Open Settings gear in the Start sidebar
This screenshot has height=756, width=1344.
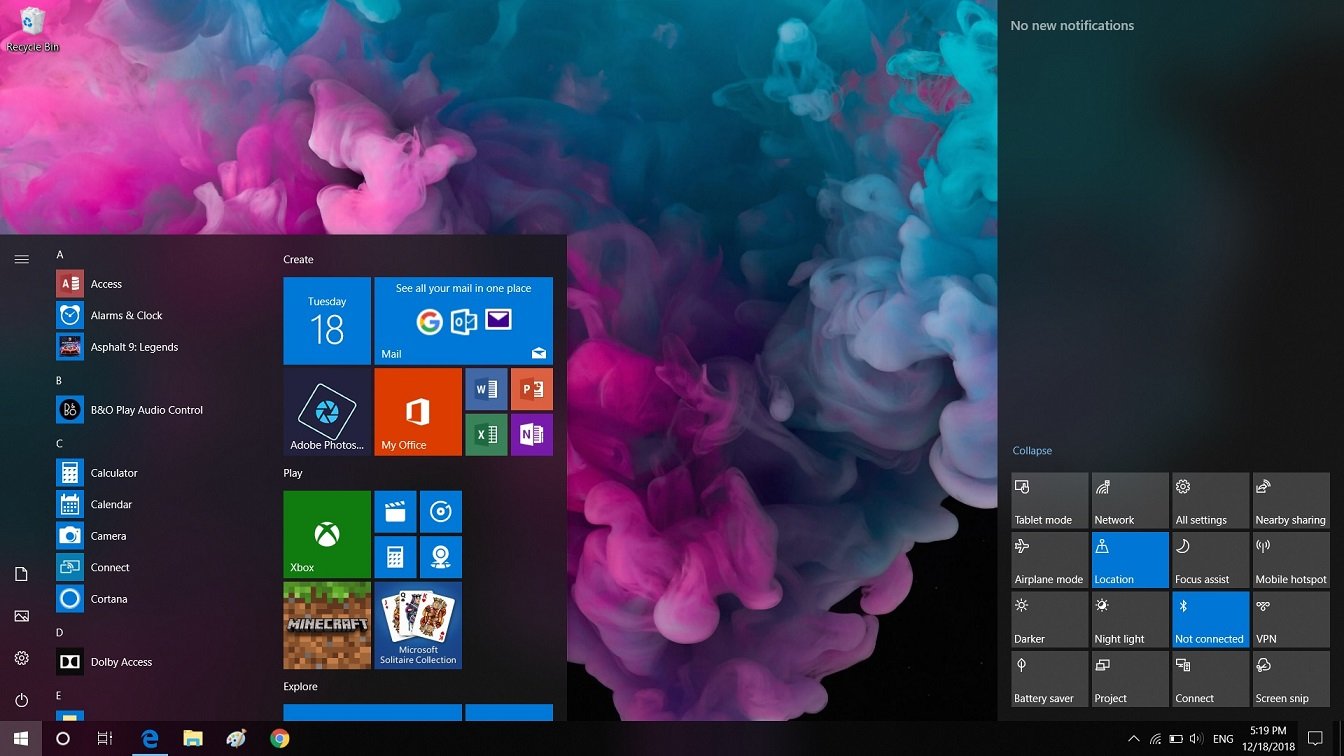21,658
